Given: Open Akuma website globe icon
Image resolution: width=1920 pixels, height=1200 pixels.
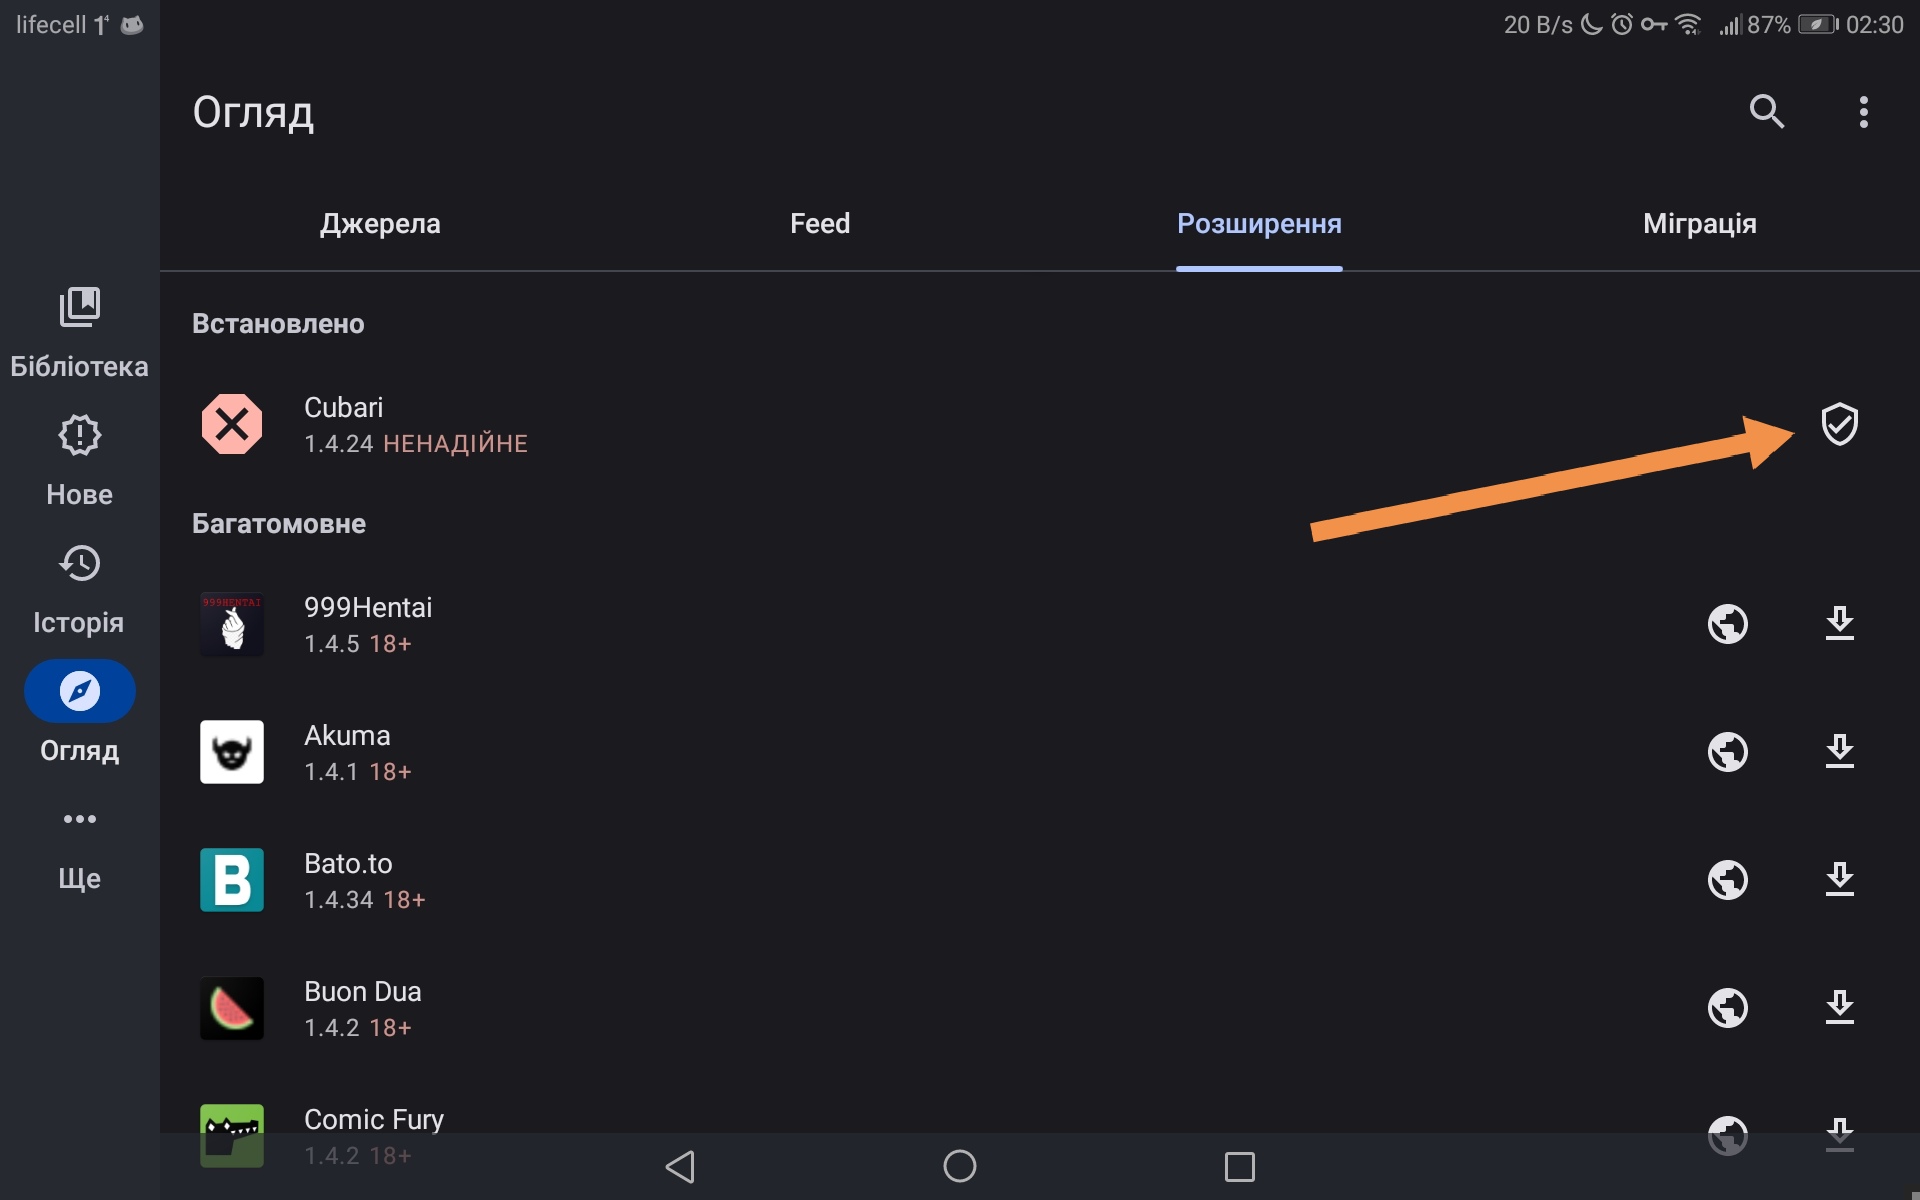Looking at the screenshot, I should click(x=1727, y=752).
